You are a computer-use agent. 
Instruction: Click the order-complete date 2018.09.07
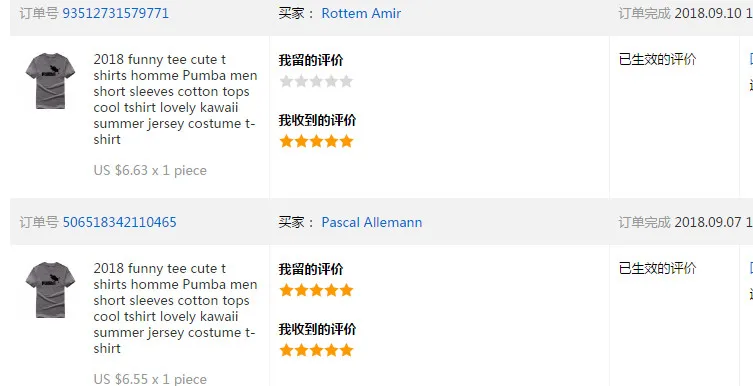coord(708,222)
